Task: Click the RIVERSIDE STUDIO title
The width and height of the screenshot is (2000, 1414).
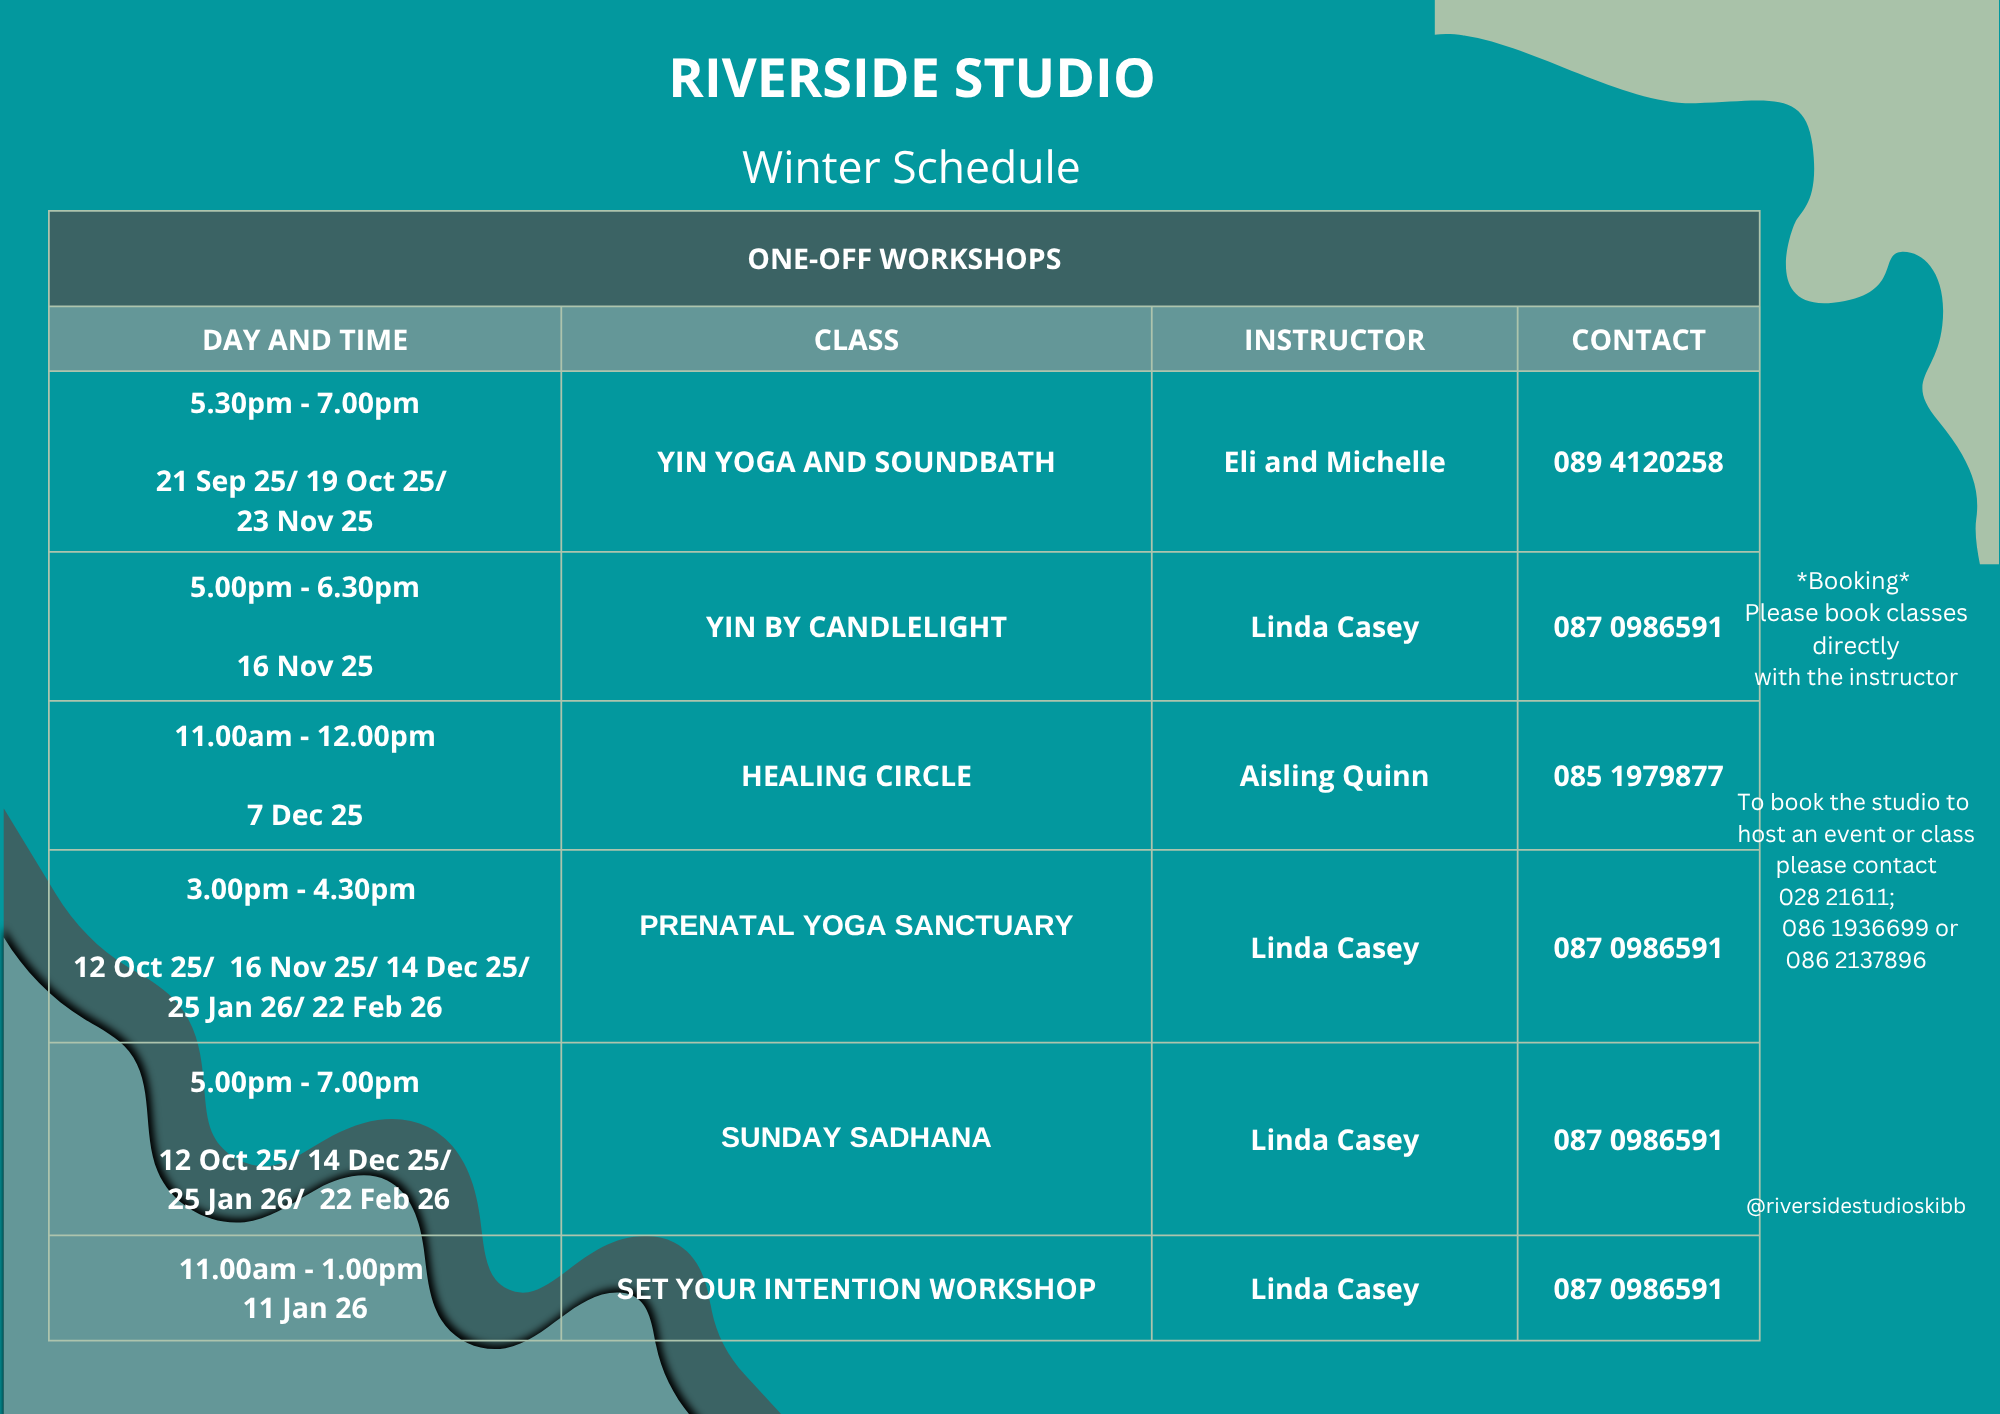Action: pyautogui.click(x=911, y=78)
